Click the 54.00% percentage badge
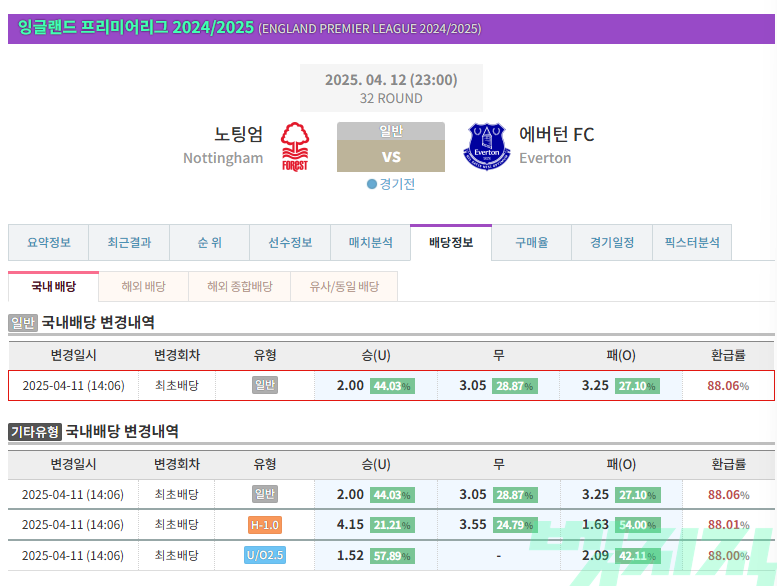This screenshot has height=586, width=777. pyautogui.click(x=637, y=525)
